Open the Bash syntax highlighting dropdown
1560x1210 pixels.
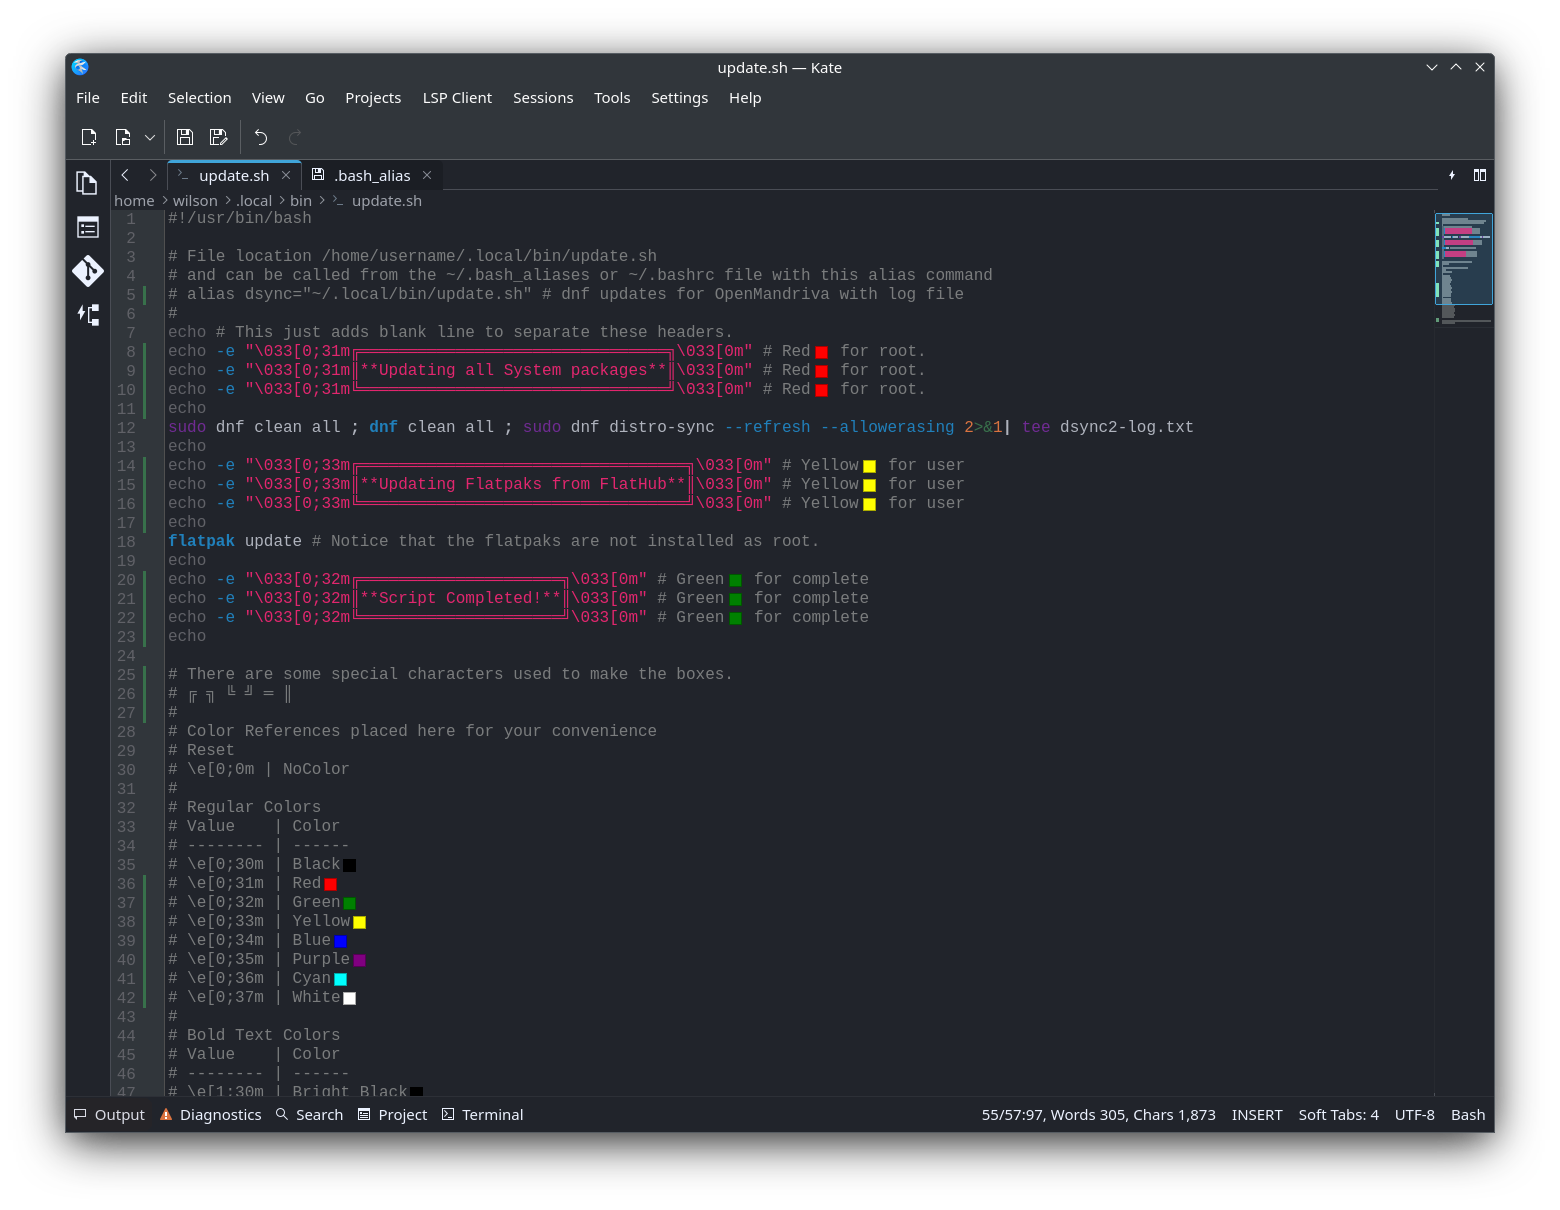(1467, 1115)
